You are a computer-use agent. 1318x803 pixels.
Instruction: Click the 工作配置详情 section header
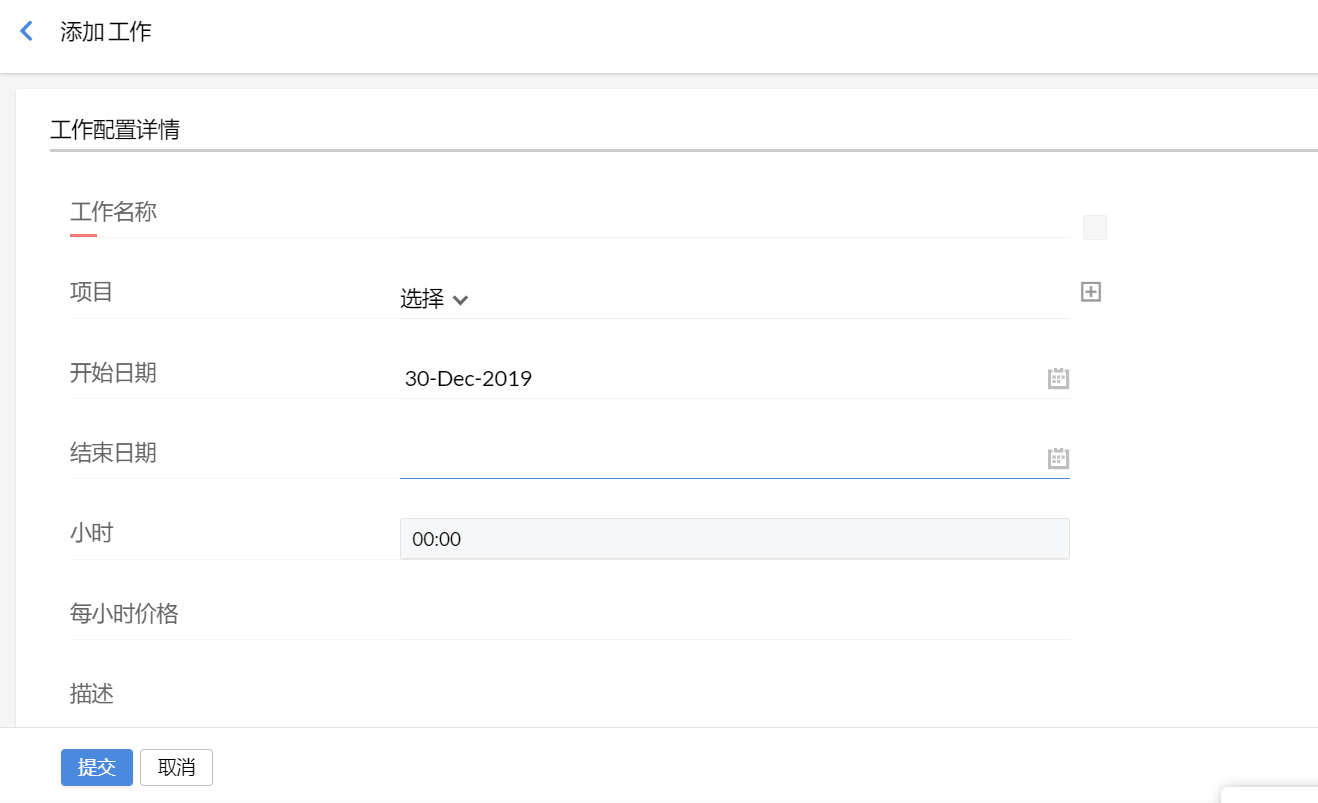pyautogui.click(x=115, y=130)
